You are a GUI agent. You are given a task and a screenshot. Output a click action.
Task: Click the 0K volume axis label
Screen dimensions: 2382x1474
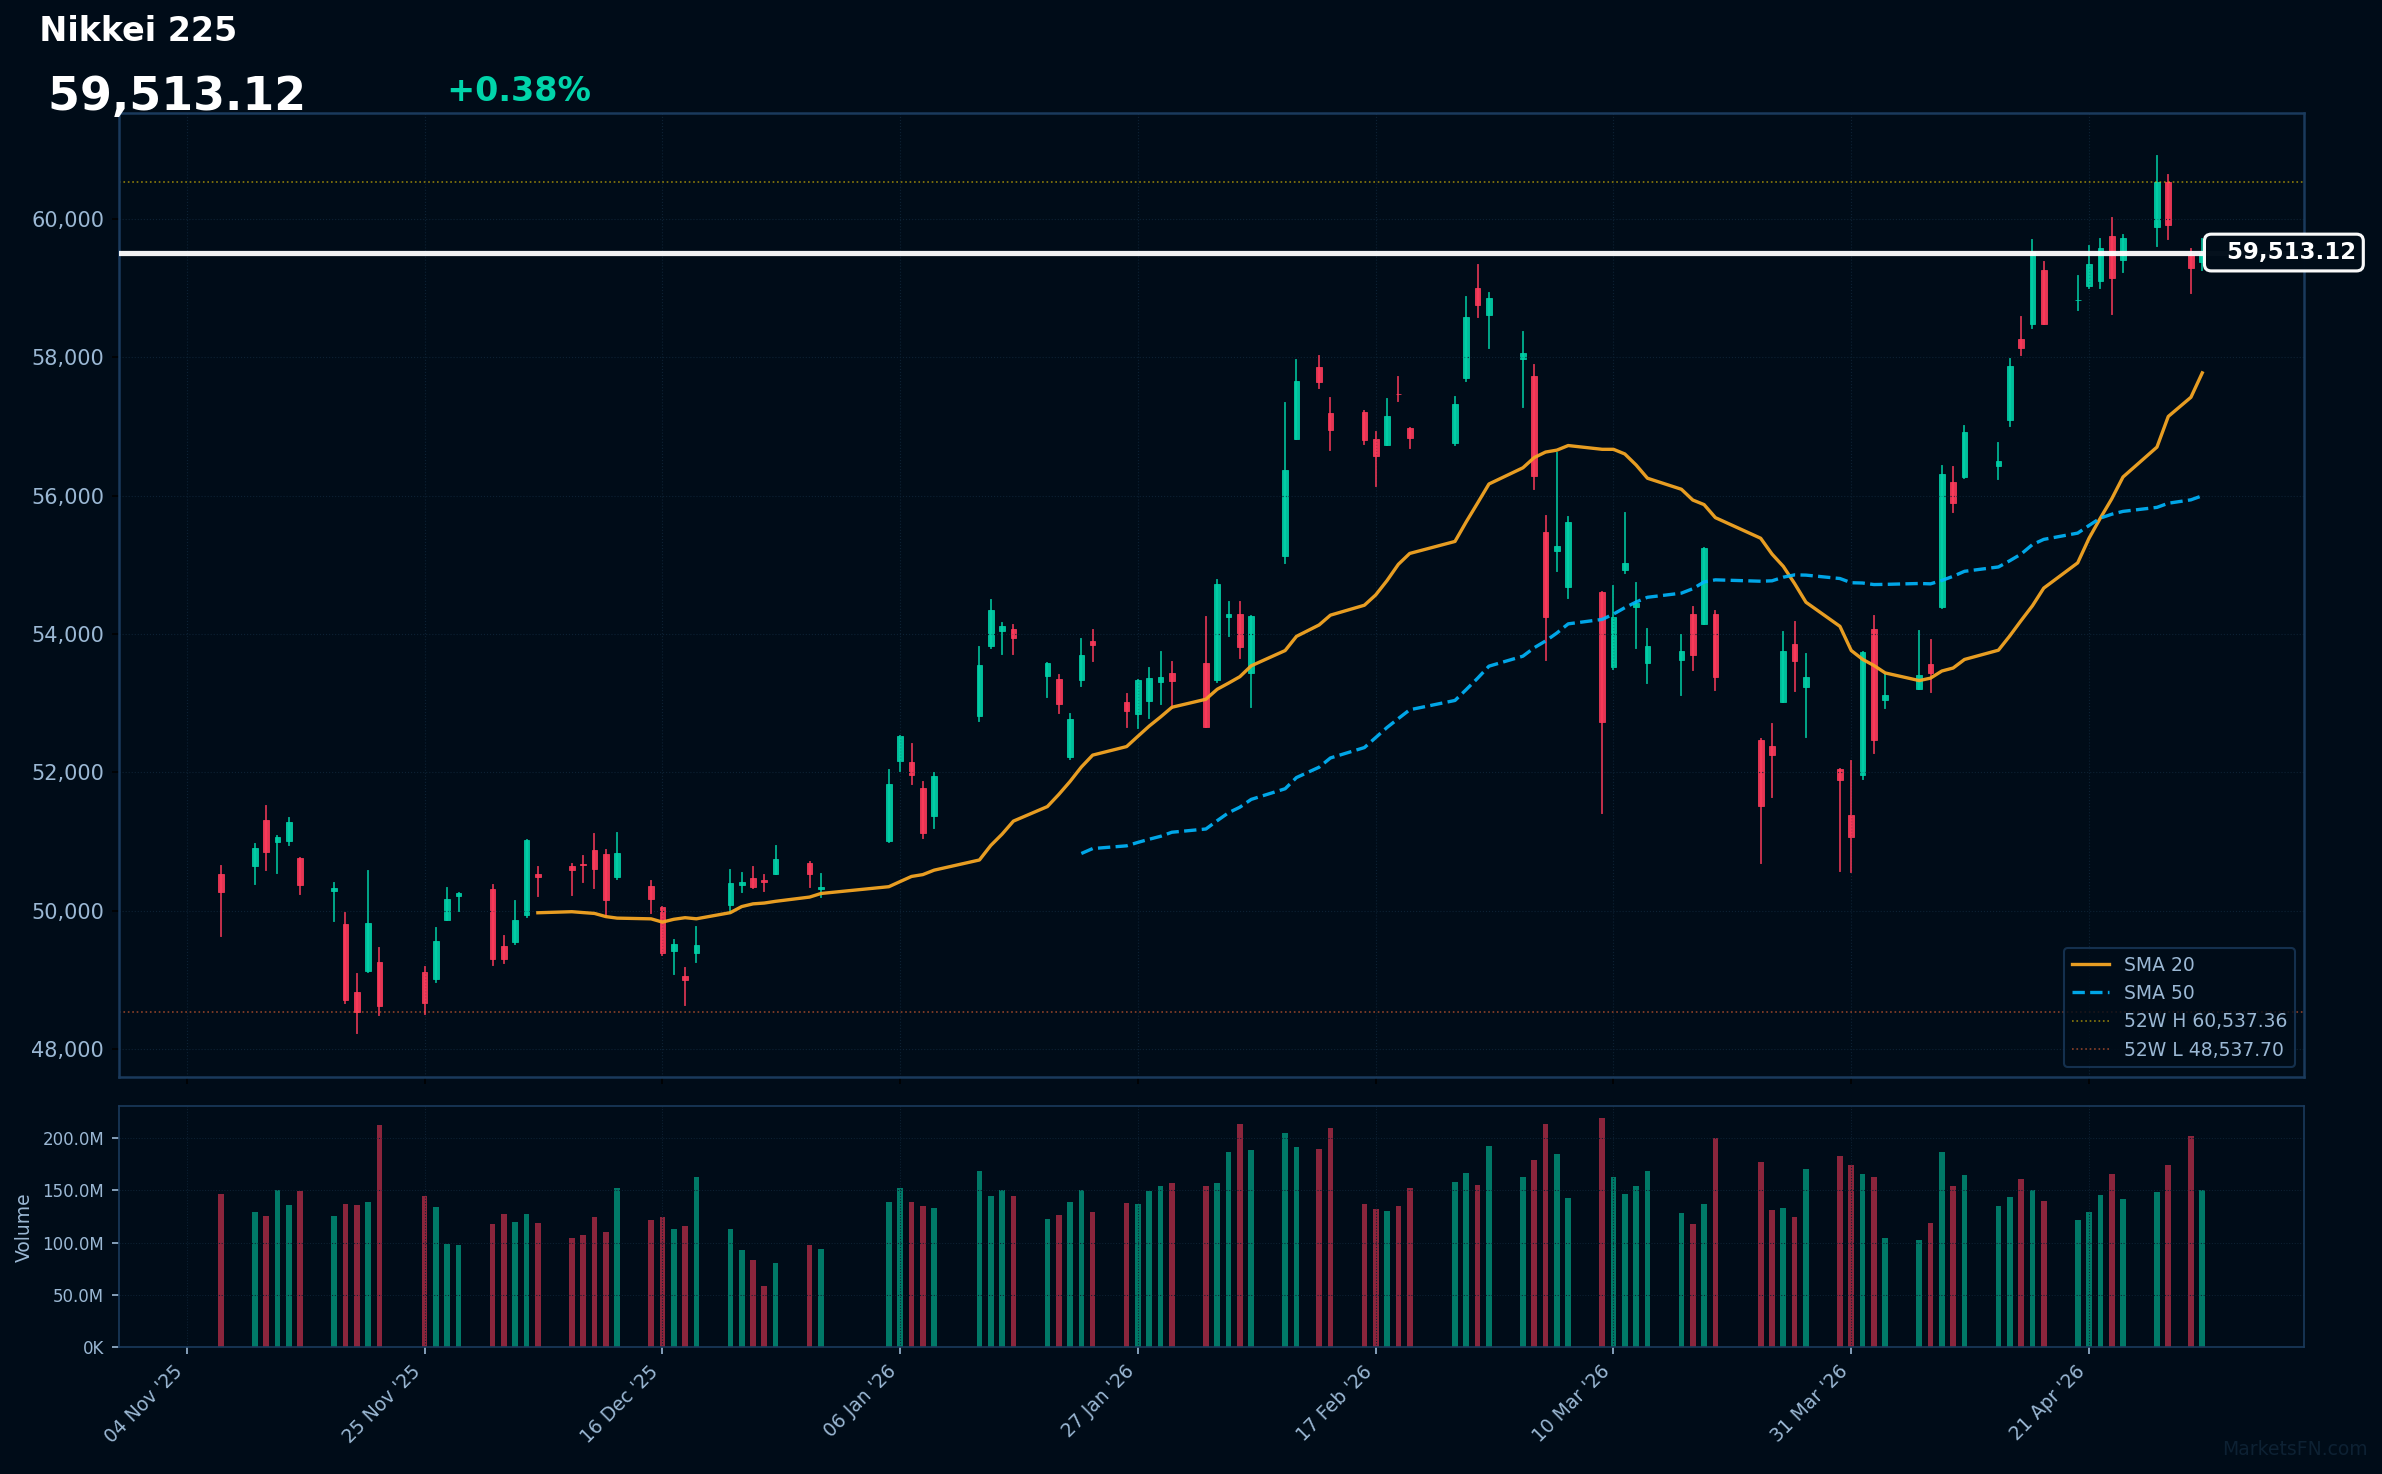tap(93, 1348)
